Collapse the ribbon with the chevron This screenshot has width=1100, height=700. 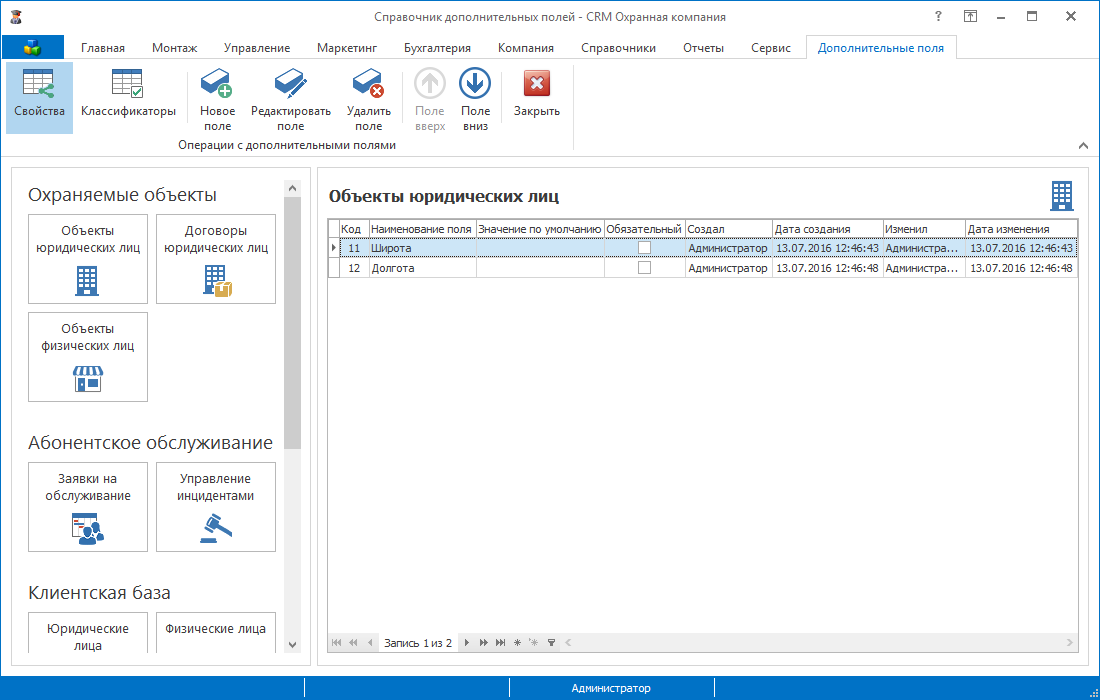tap(1083, 146)
